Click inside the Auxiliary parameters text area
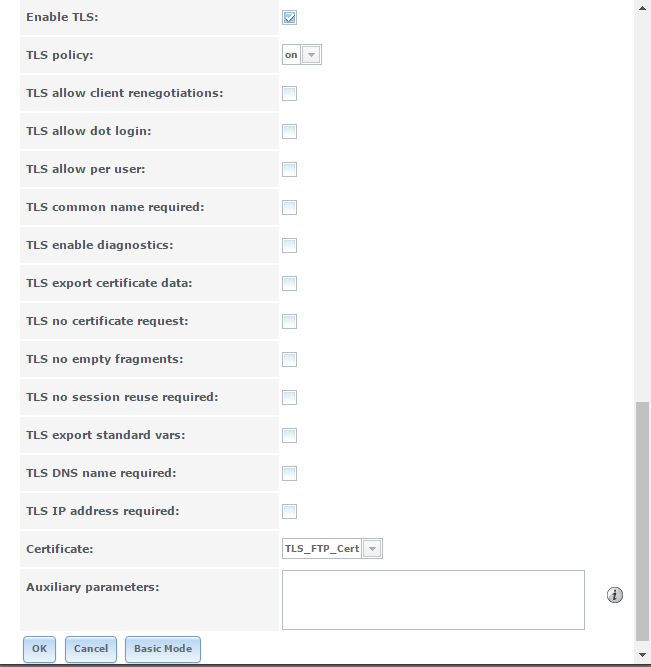Viewport: 651px width, 667px height. [433, 600]
